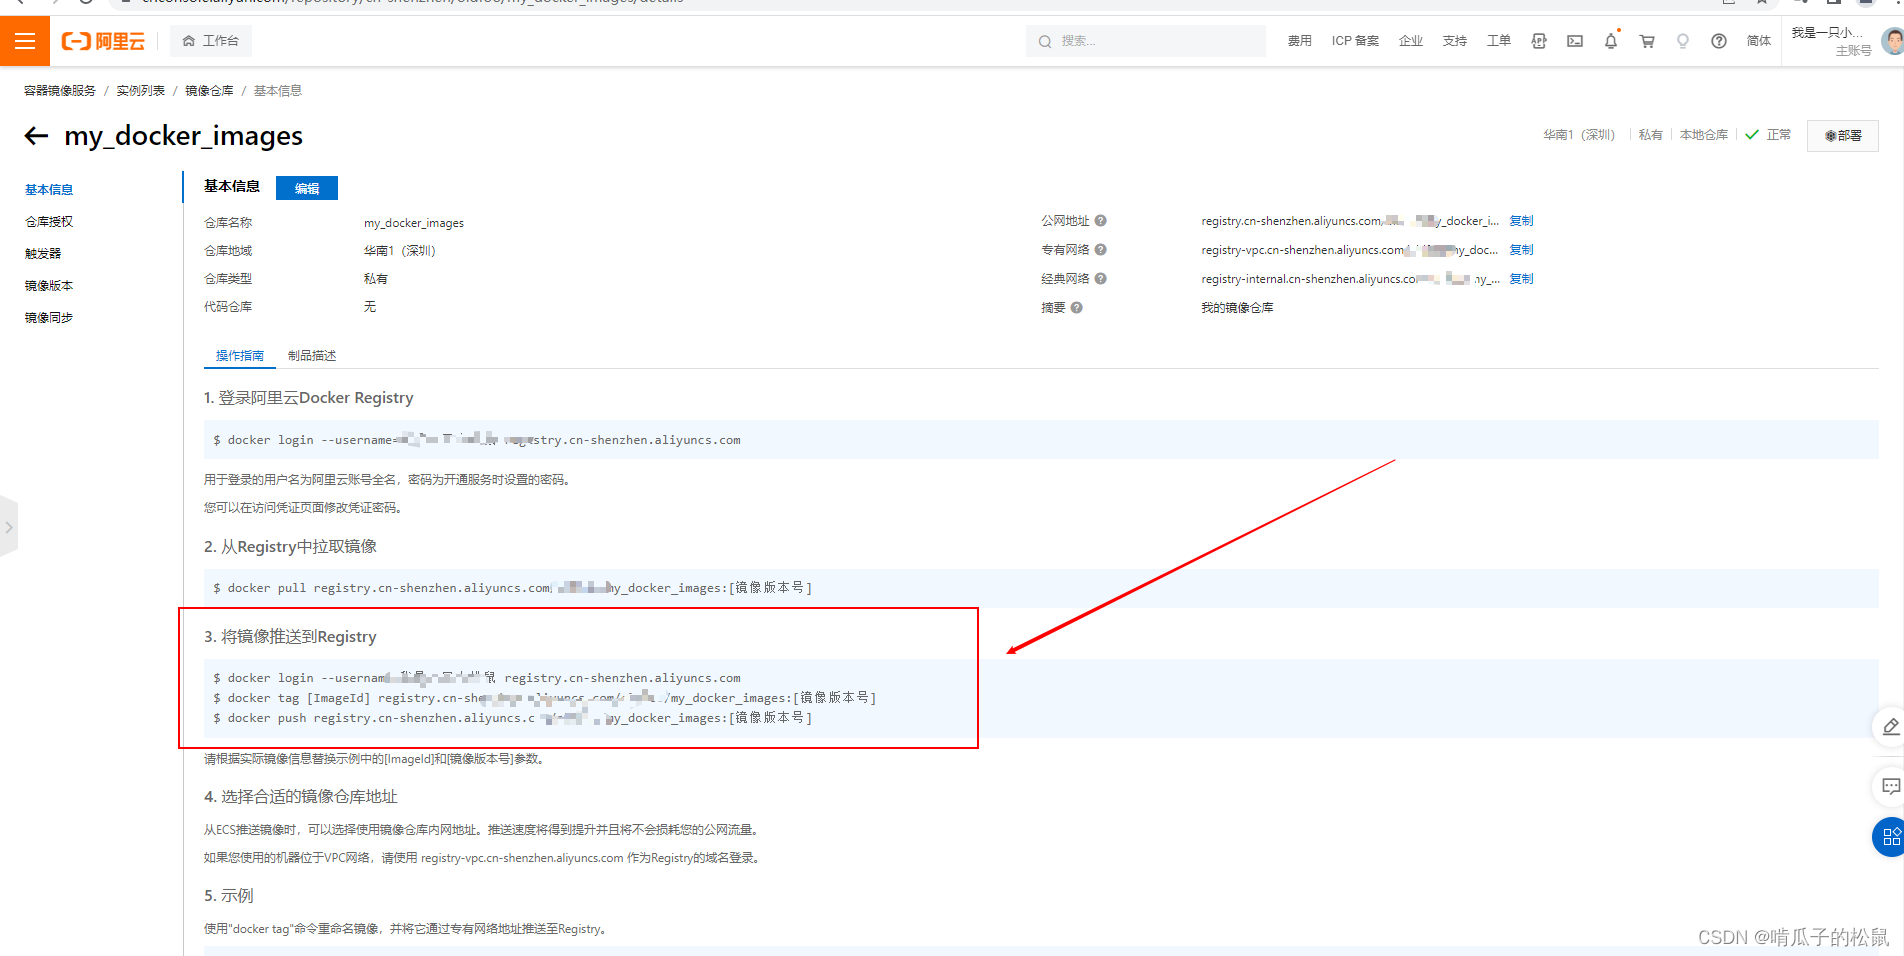Open the blue floating apps grid icon
The width and height of the screenshot is (1904, 956).
coord(1889,837)
